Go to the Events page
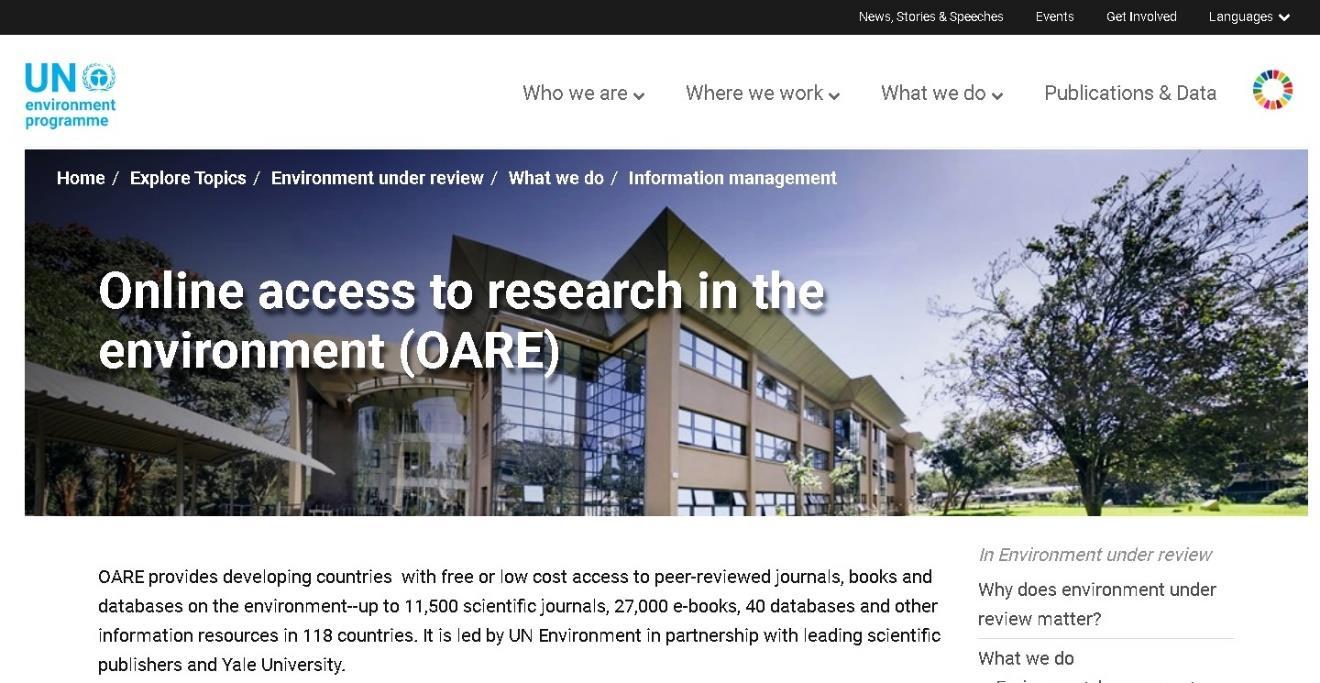 (x=1054, y=17)
